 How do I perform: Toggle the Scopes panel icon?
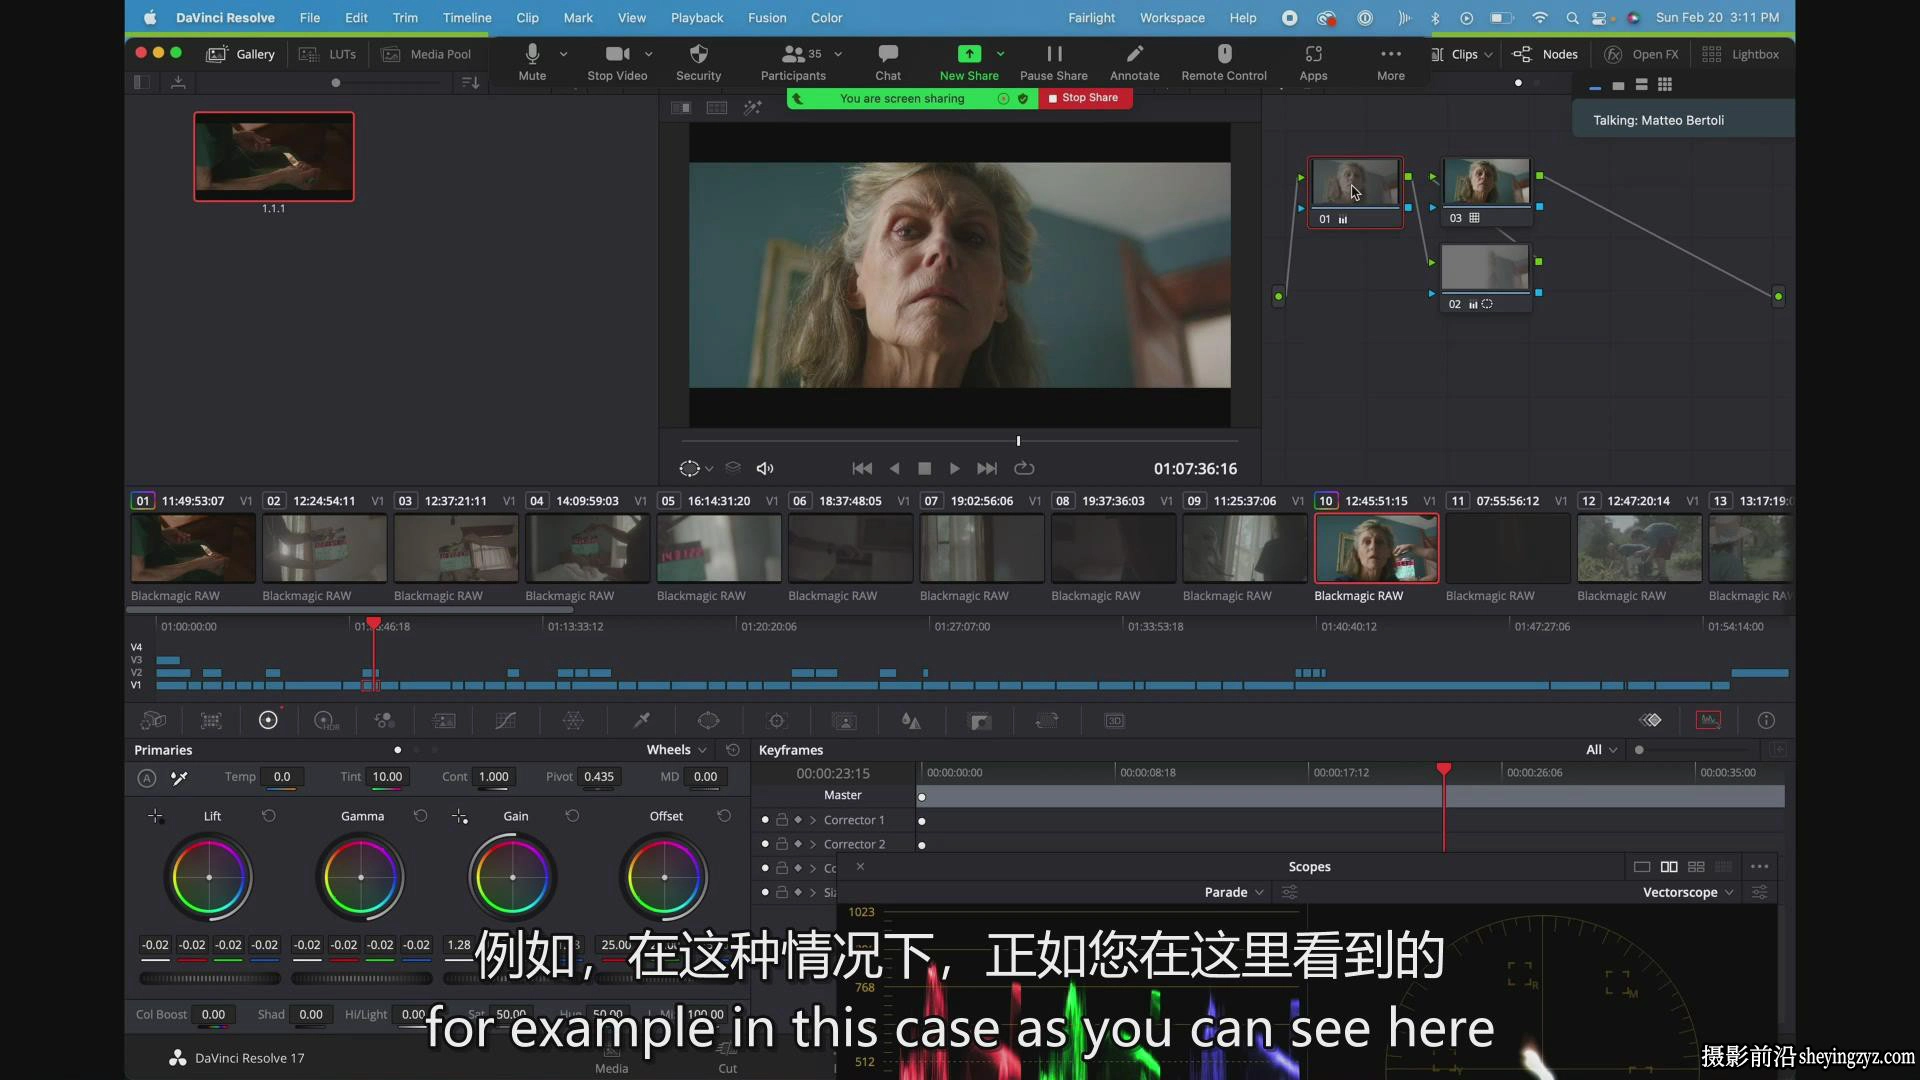1708,720
